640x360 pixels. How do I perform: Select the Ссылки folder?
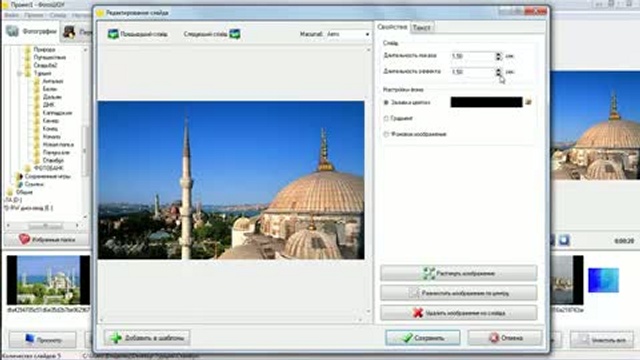click(x=34, y=184)
